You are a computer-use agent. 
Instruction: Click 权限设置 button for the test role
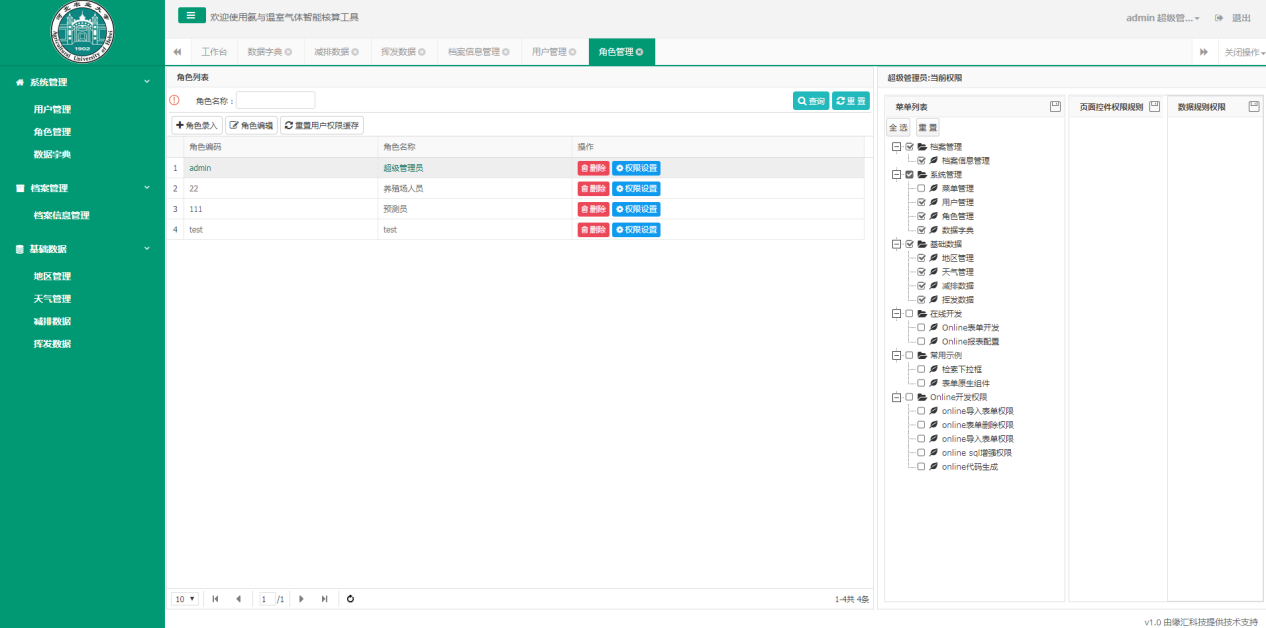click(636, 230)
